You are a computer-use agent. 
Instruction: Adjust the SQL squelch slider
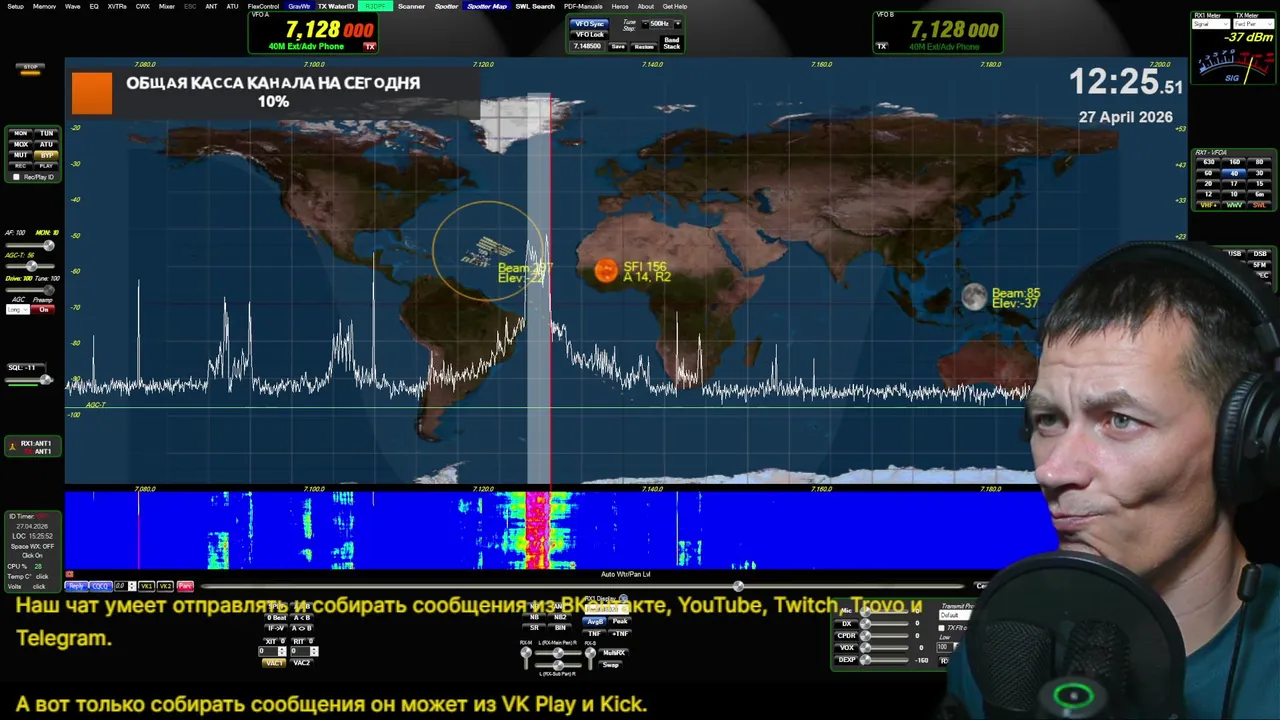(x=30, y=379)
